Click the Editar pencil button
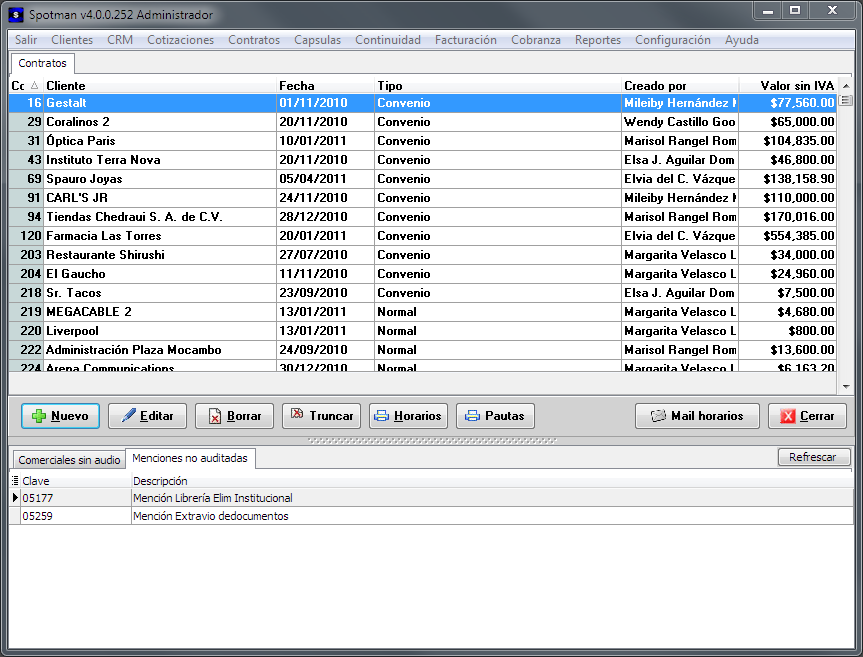The image size is (863, 657). tap(148, 416)
